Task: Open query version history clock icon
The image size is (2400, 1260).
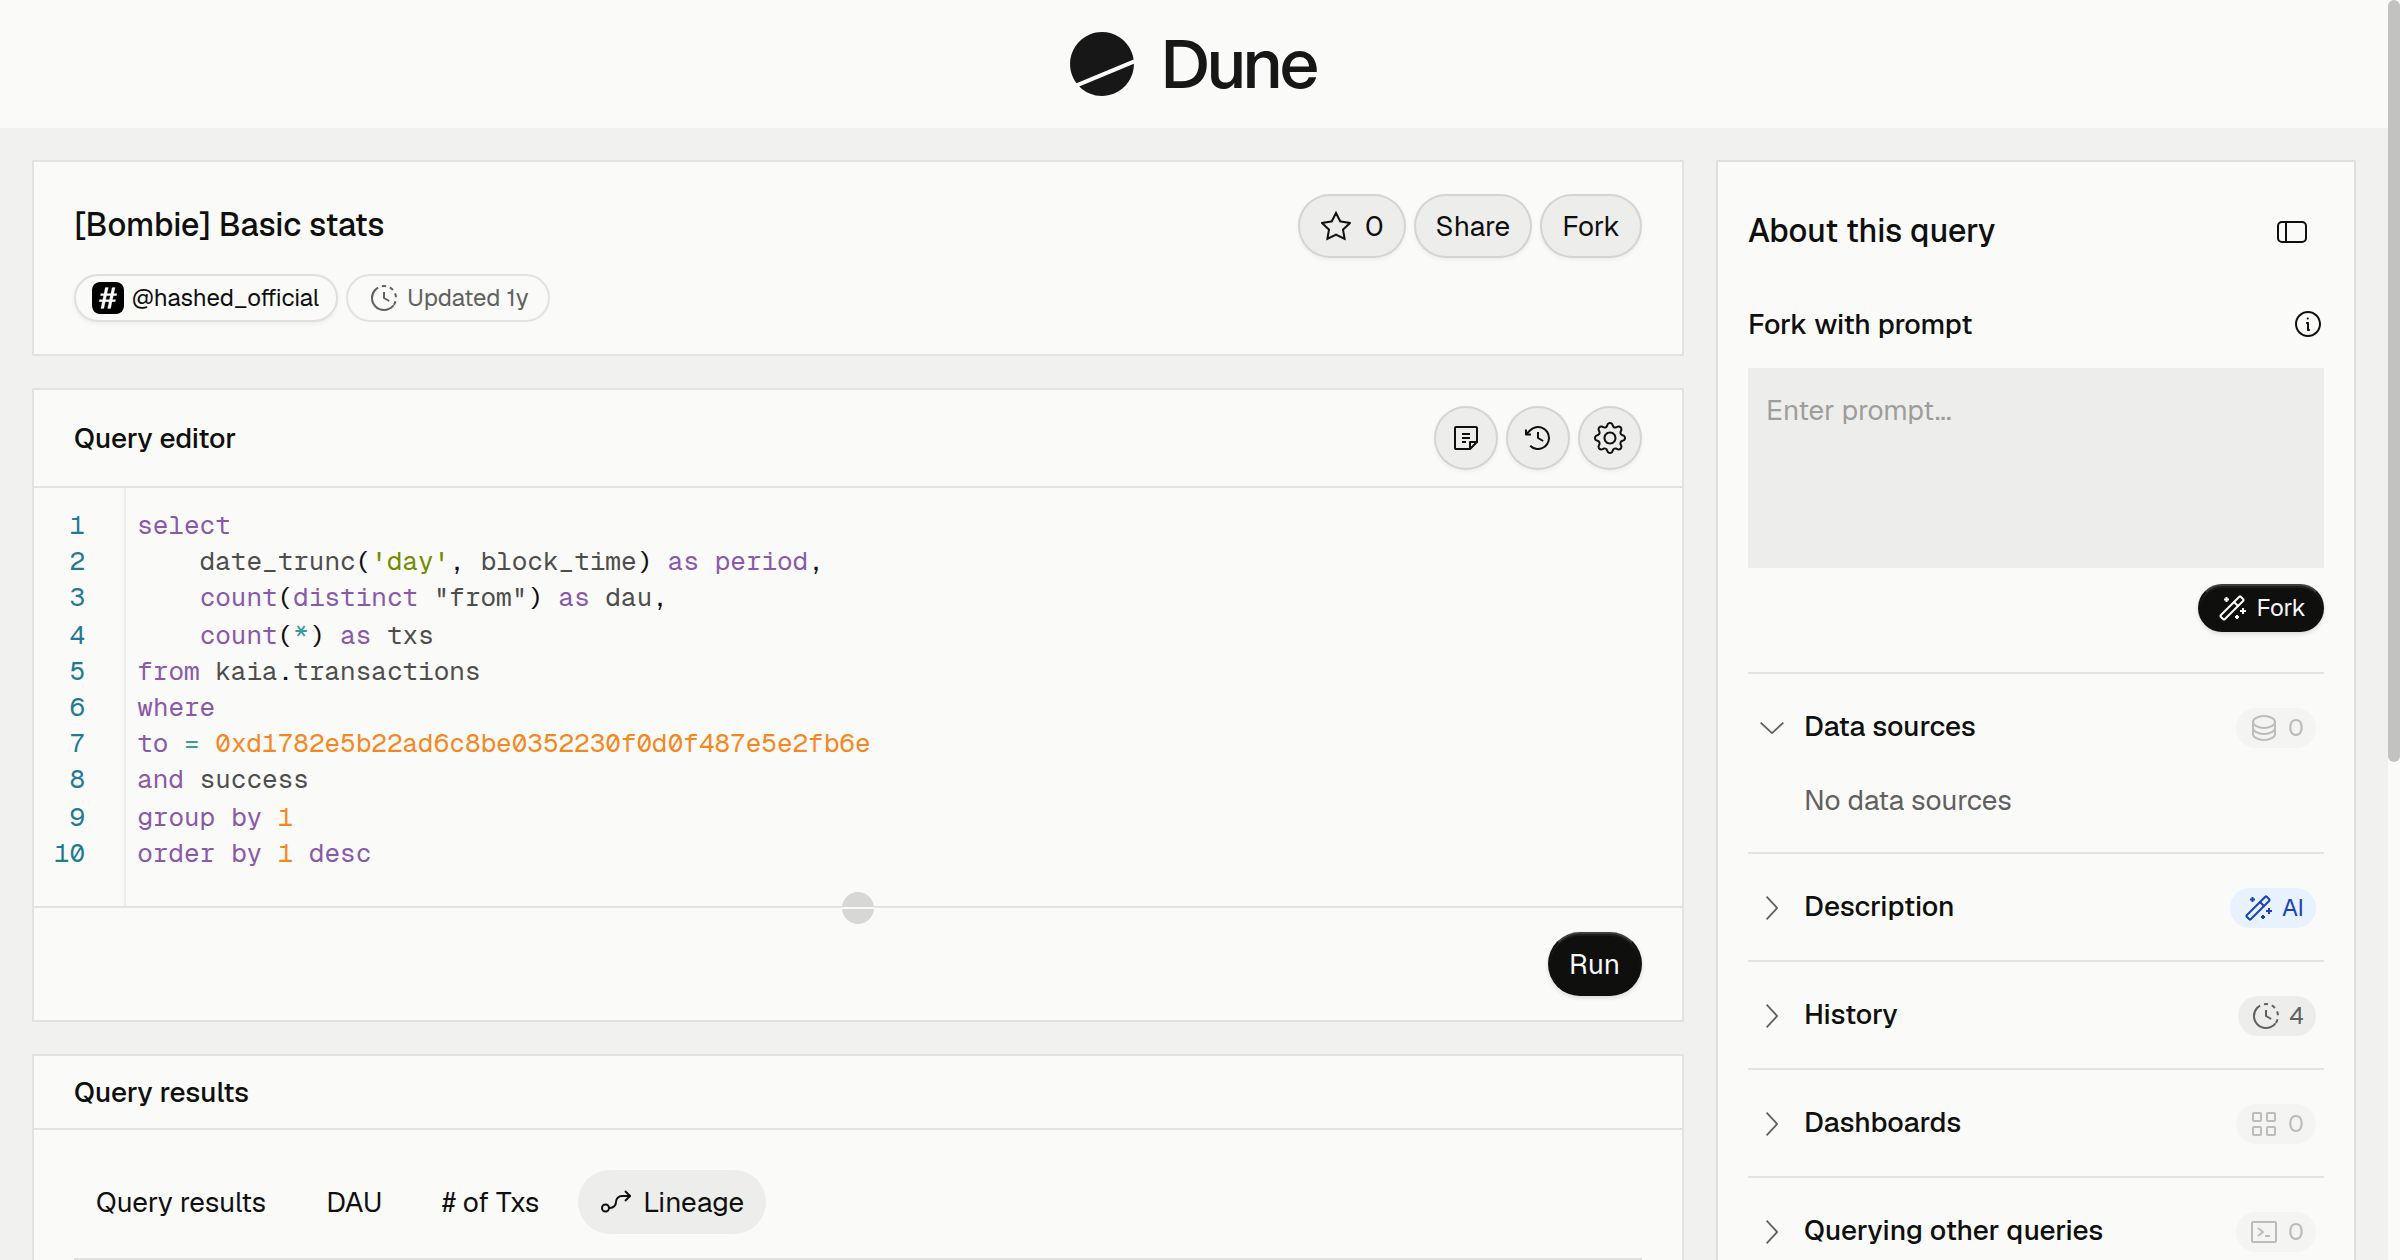Action: 1537,438
